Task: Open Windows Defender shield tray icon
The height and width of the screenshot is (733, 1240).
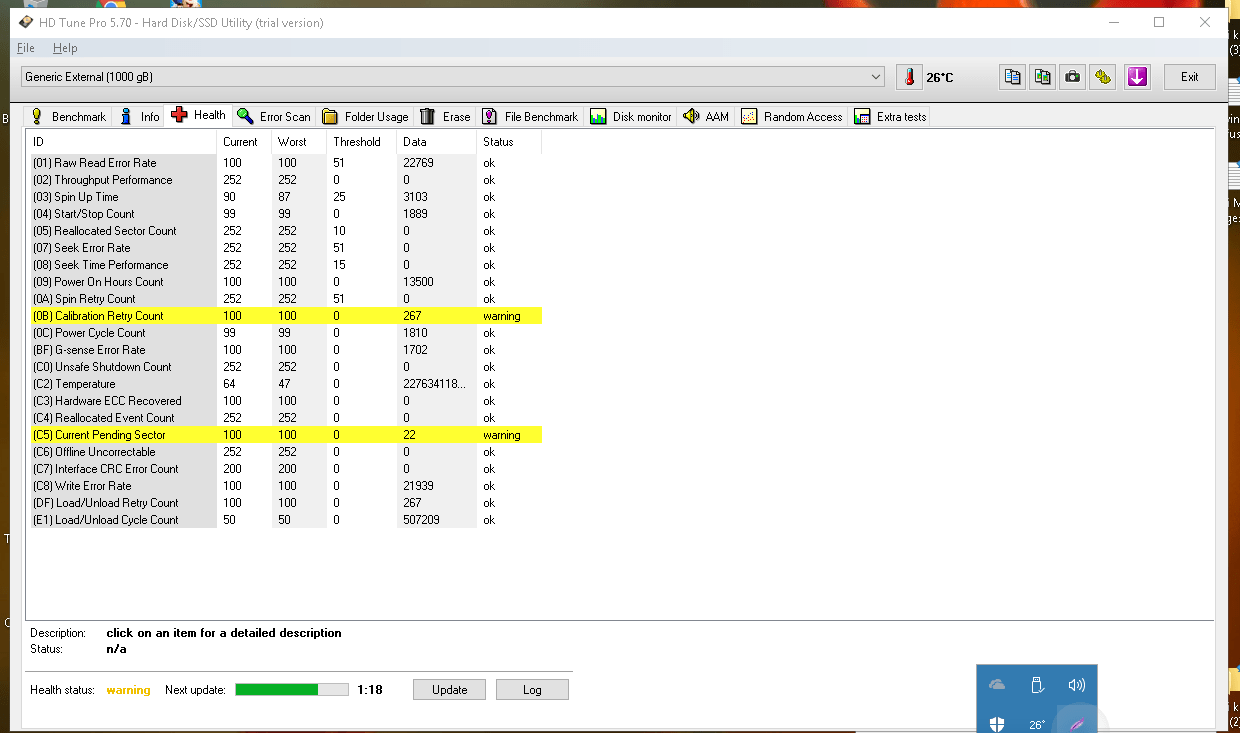Action: pos(997,724)
